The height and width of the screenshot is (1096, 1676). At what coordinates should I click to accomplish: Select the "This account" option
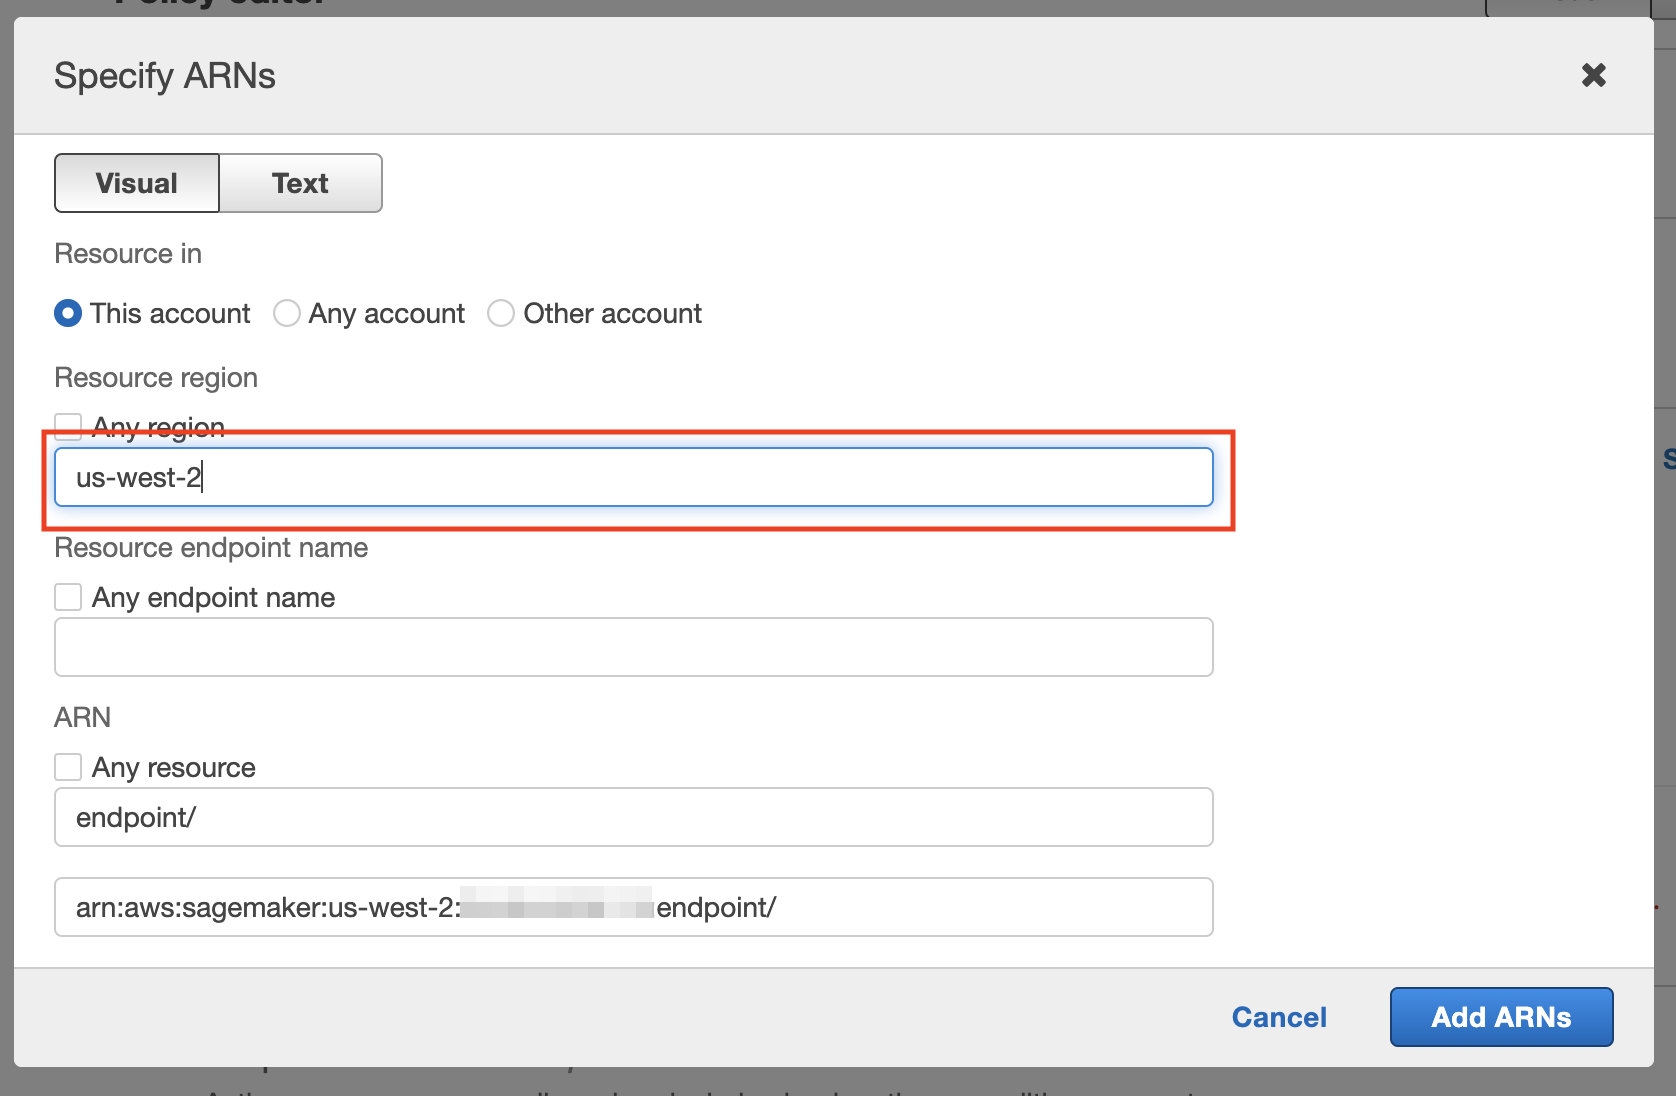(x=67, y=313)
